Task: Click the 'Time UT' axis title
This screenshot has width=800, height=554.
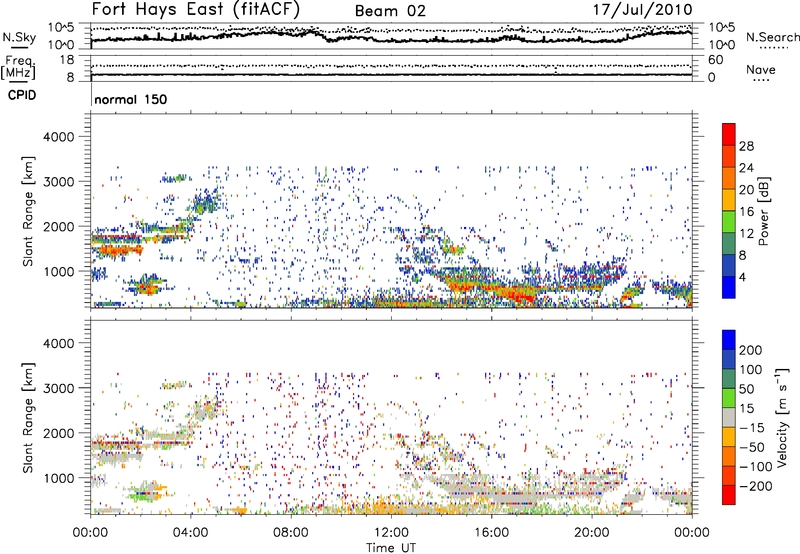Action: tap(391, 547)
